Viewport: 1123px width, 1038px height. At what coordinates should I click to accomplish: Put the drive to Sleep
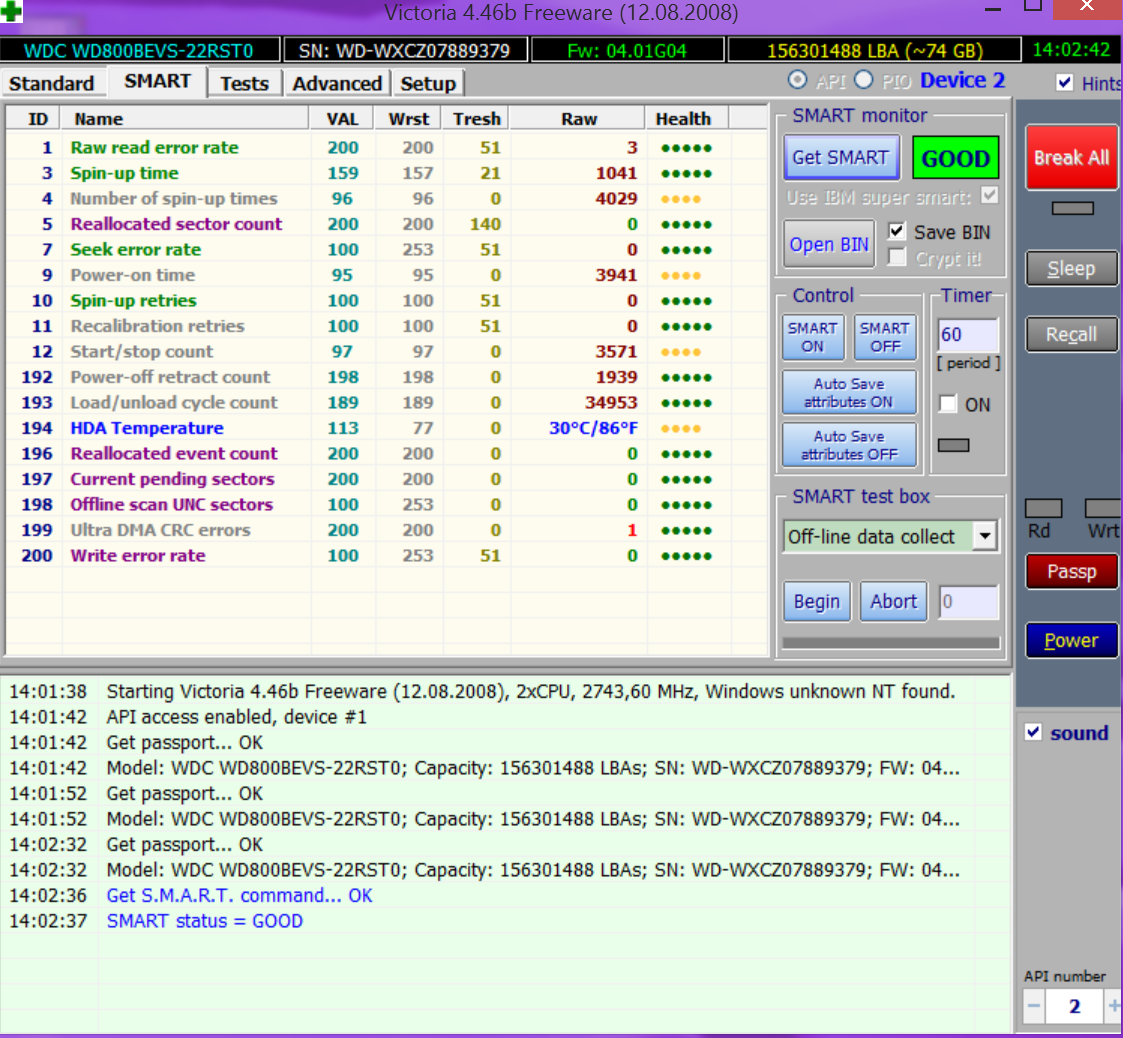[1071, 269]
